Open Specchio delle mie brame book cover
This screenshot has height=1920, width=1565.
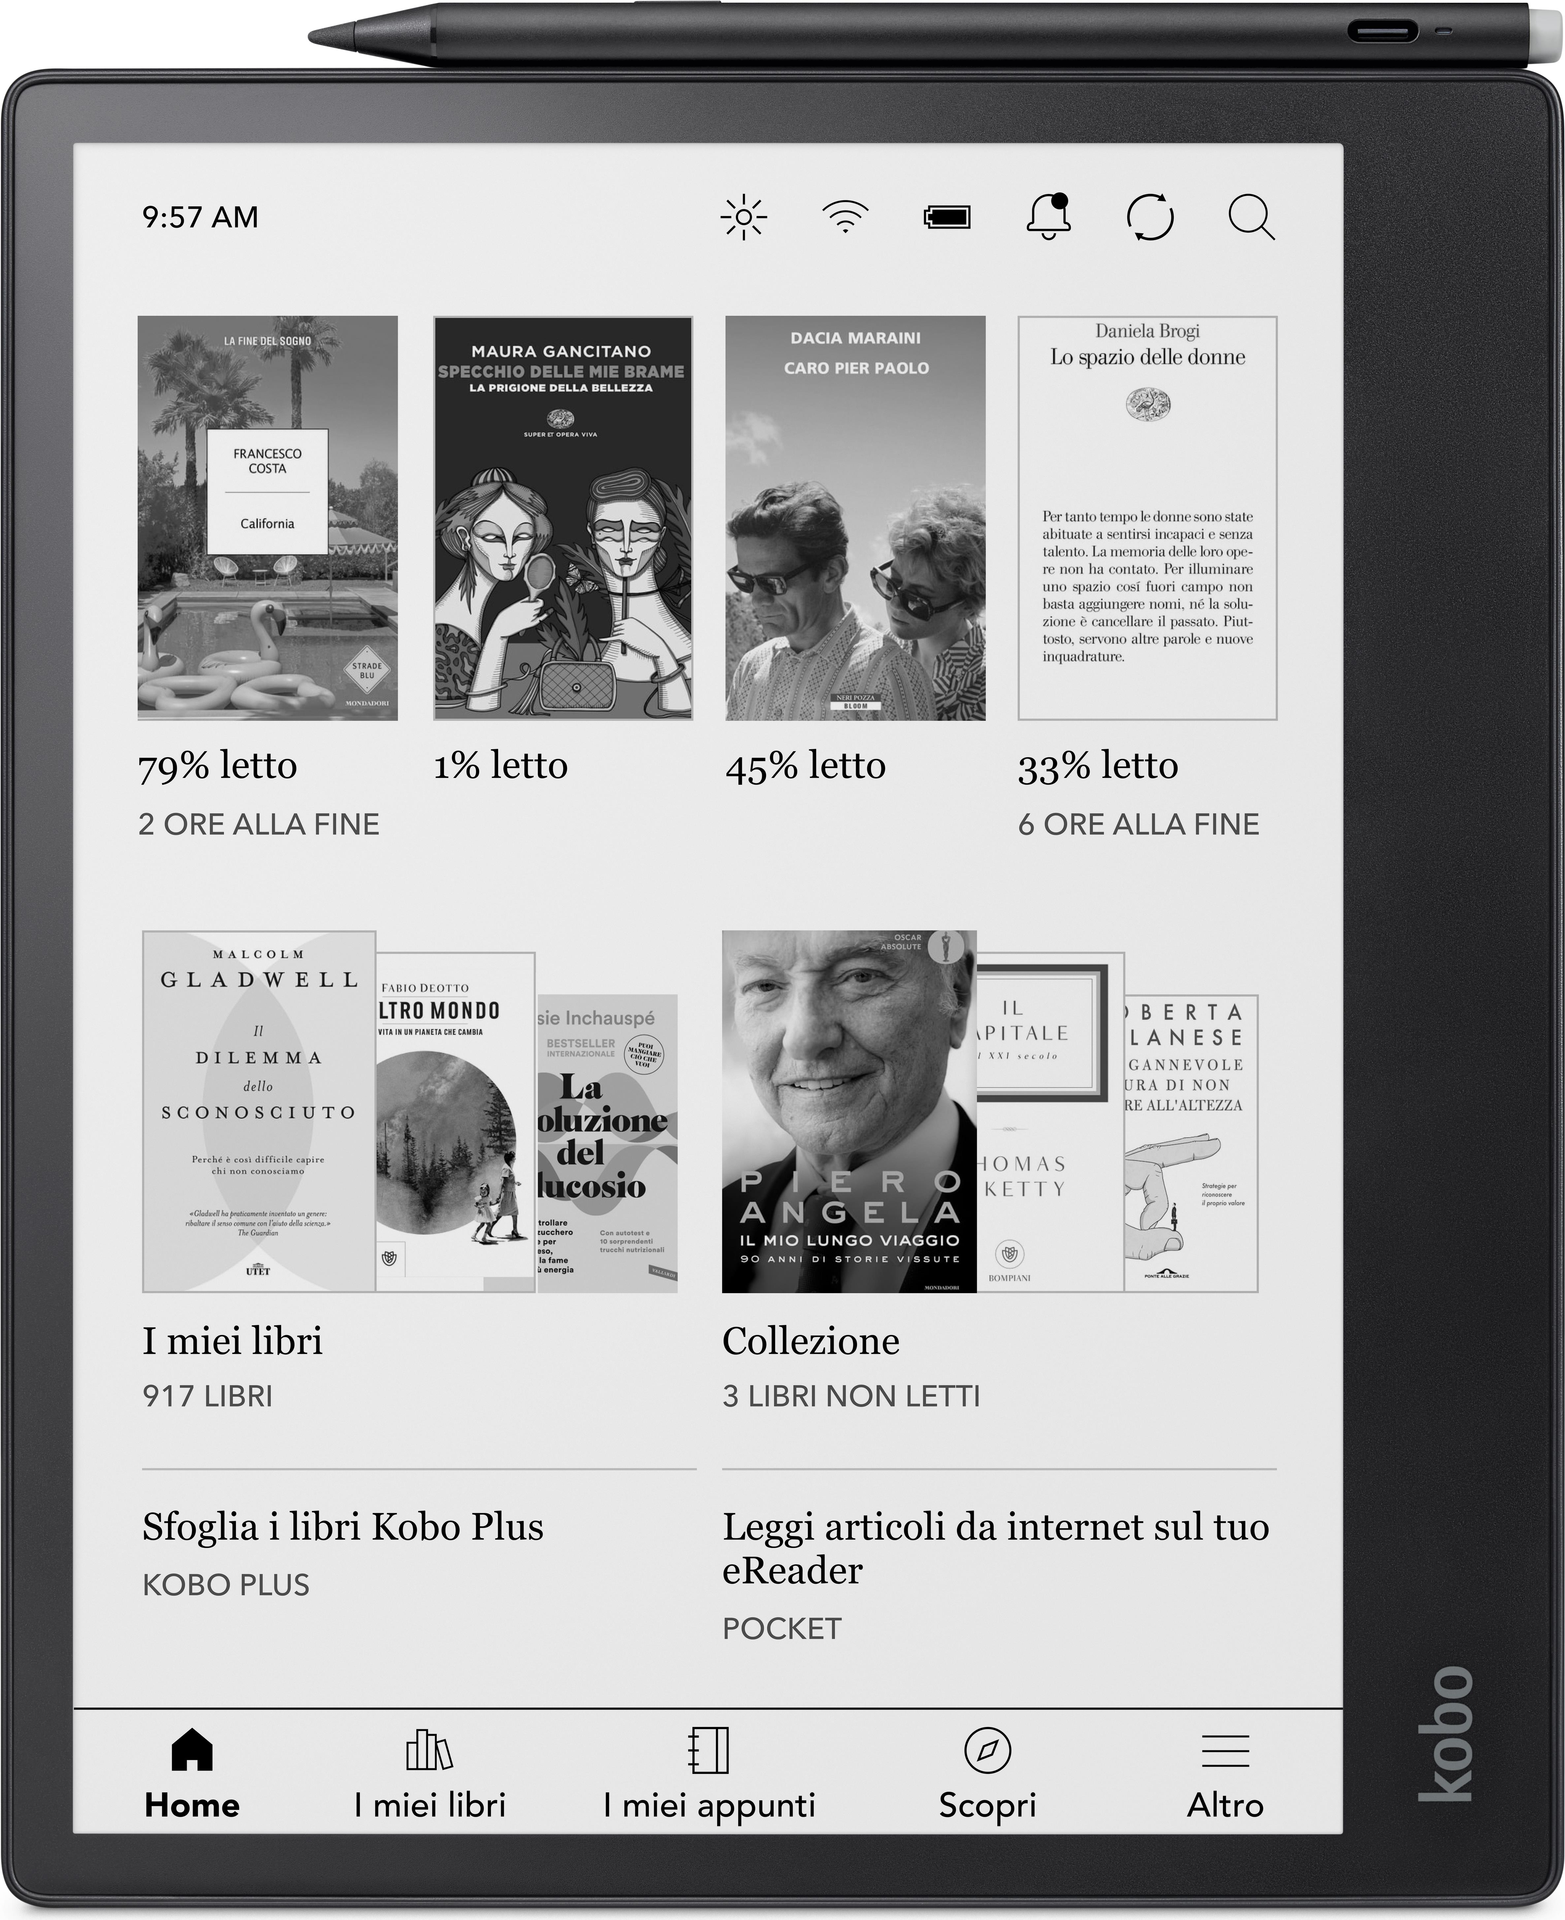click(562, 518)
